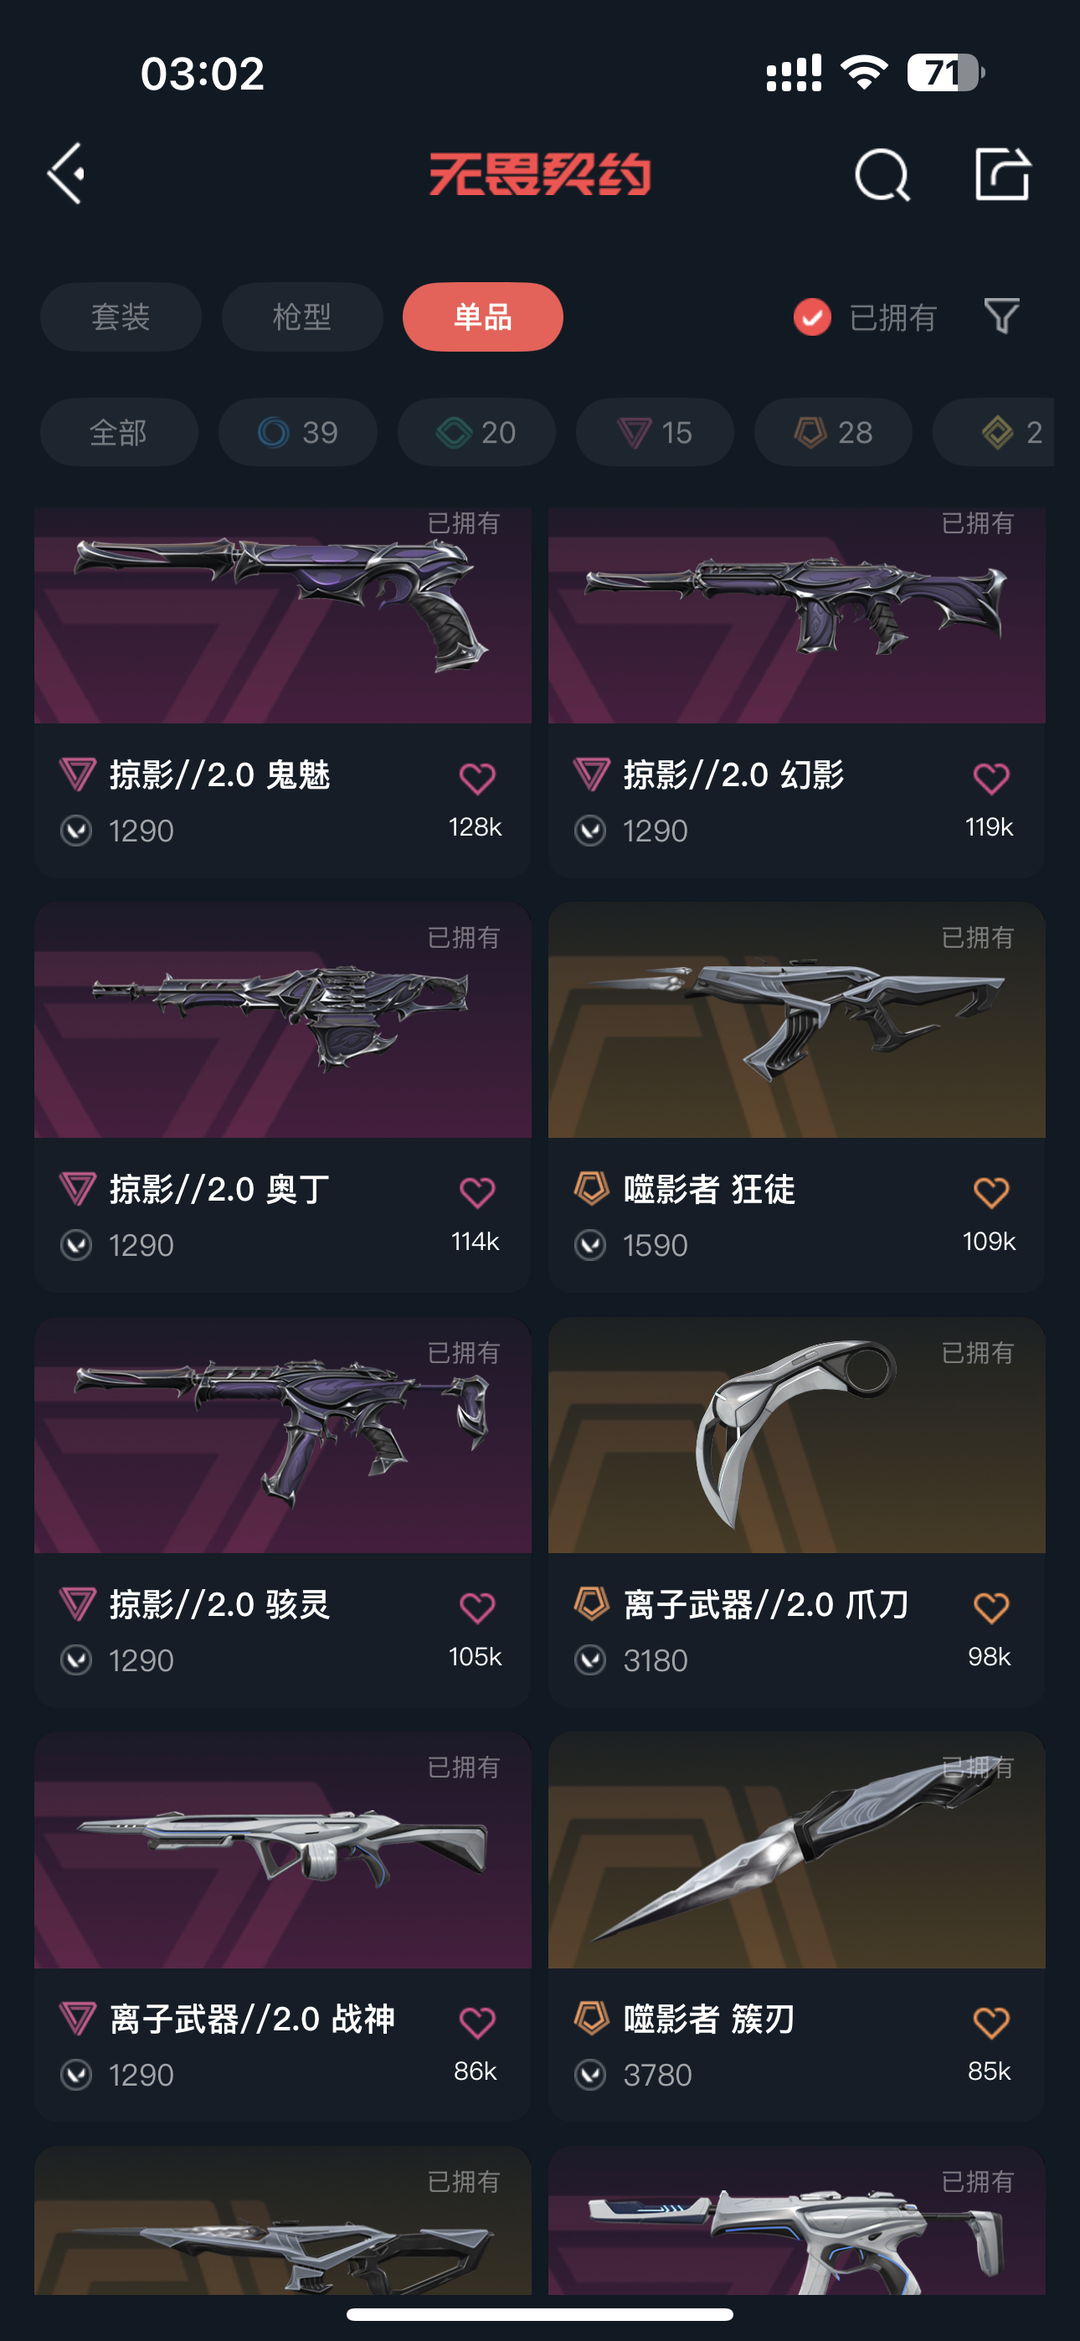Tap heart for 掠影//2.0 幻影

tap(991, 778)
